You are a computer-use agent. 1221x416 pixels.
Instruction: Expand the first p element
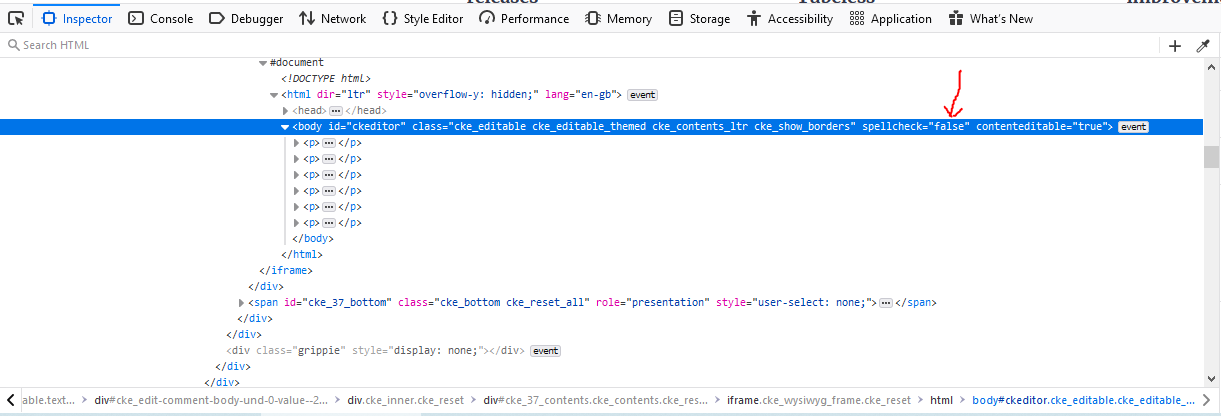point(296,143)
